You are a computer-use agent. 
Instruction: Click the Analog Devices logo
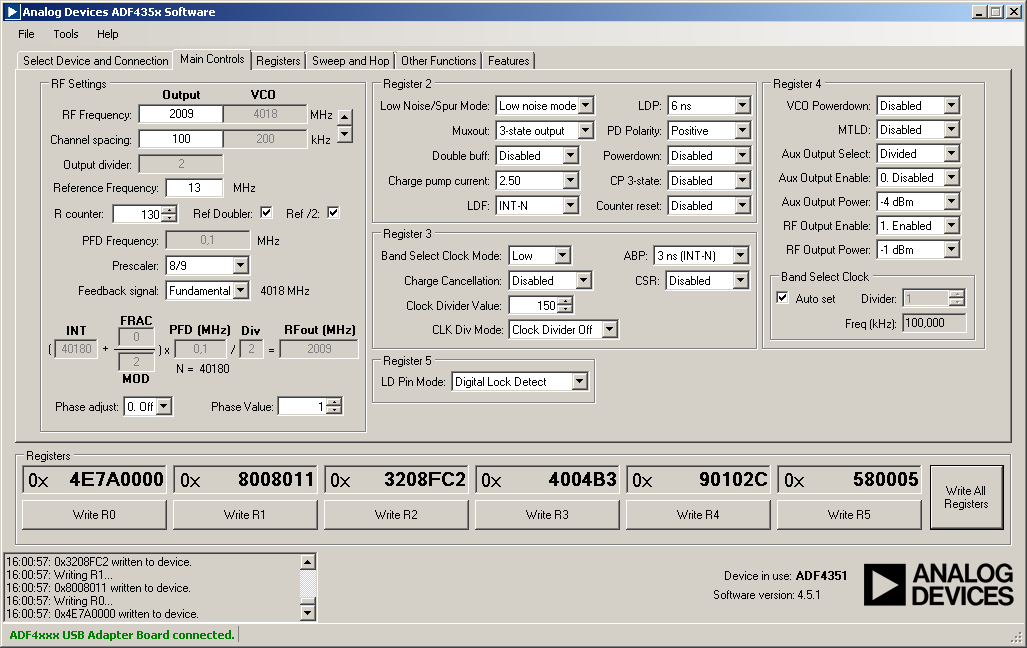pyautogui.click(x=938, y=584)
